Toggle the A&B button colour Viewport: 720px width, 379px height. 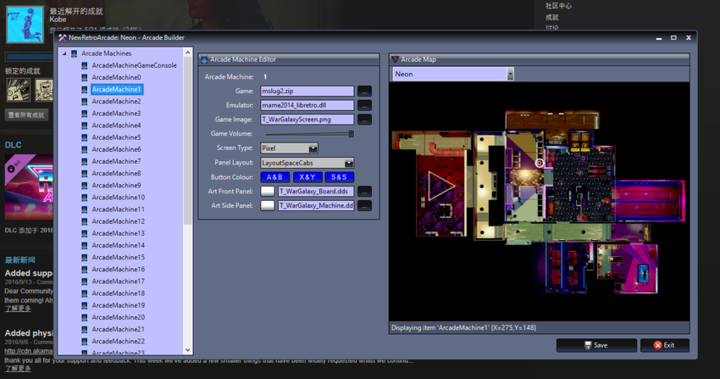coord(275,177)
